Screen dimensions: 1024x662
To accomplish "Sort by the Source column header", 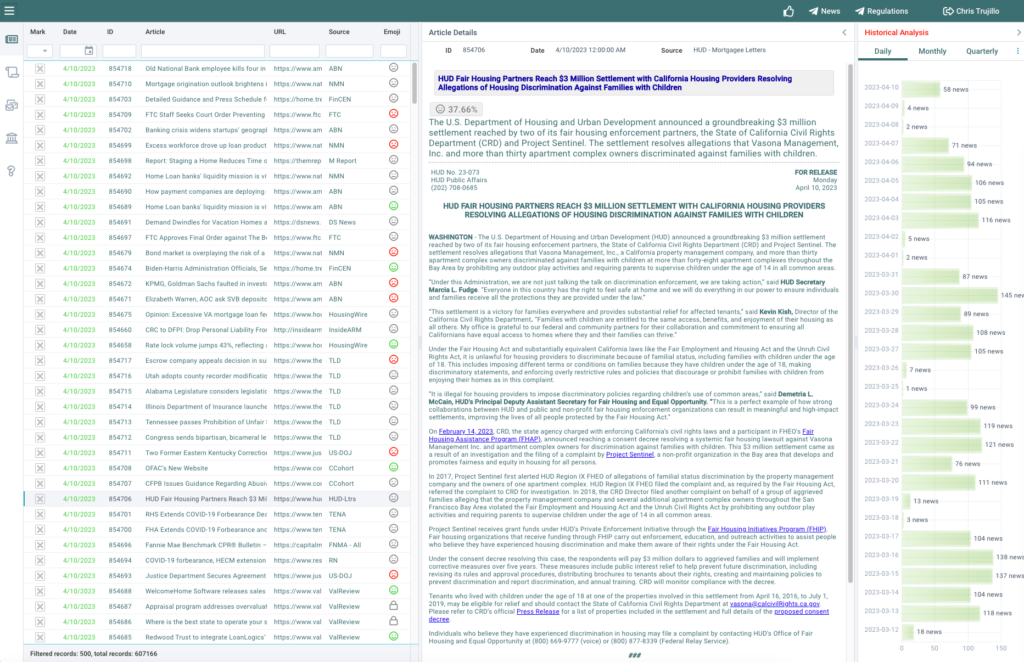I will click(x=339, y=31).
